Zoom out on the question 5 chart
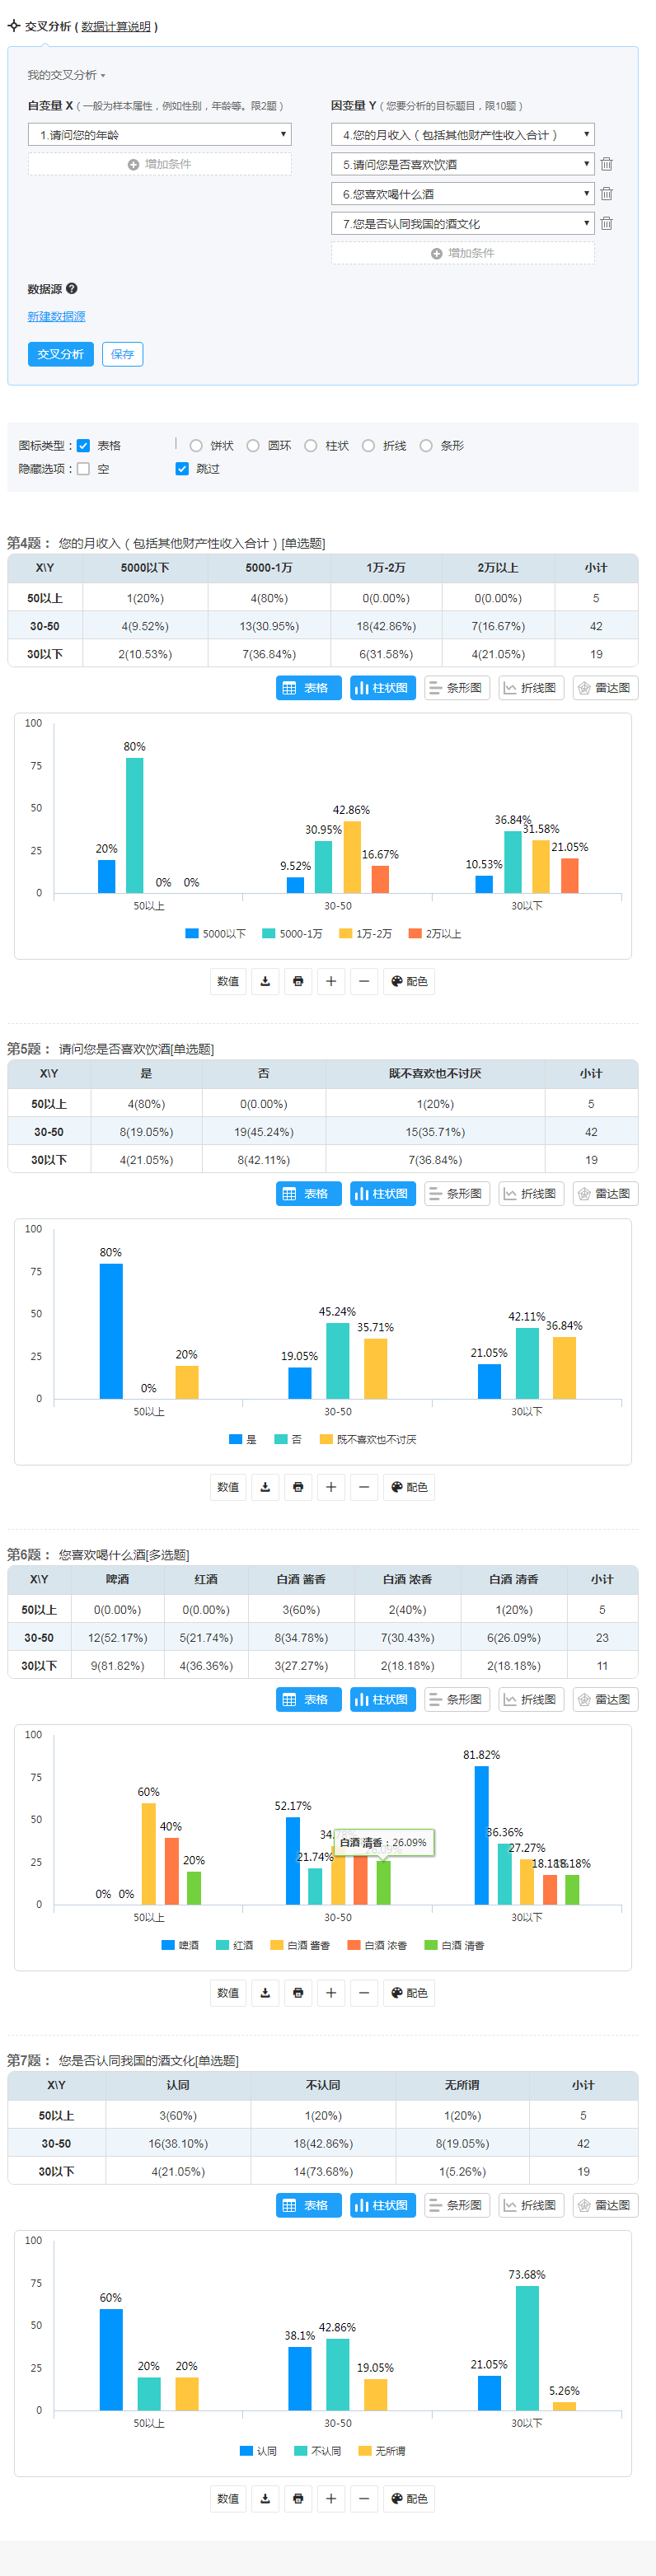The width and height of the screenshot is (656, 2576). pyautogui.click(x=364, y=1487)
